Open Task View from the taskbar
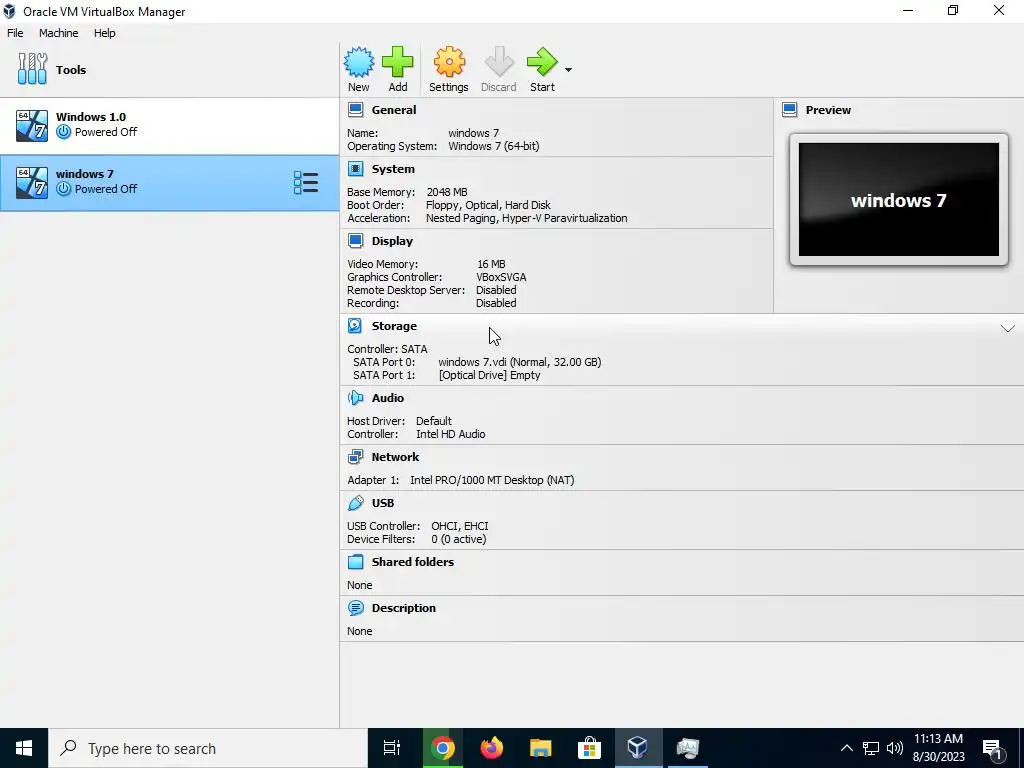This screenshot has height=768, width=1024. tap(392, 748)
